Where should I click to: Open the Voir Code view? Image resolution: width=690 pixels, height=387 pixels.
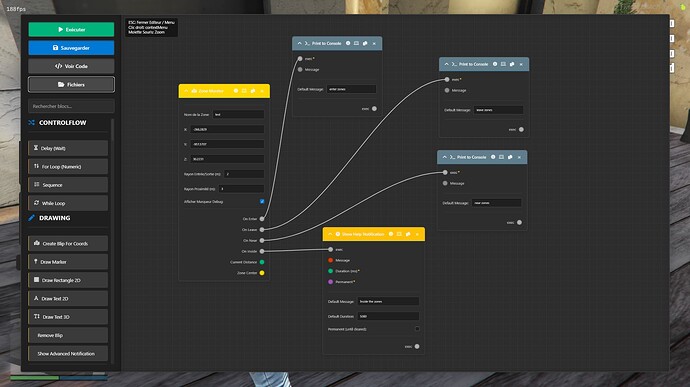click(x=71, y=66)
